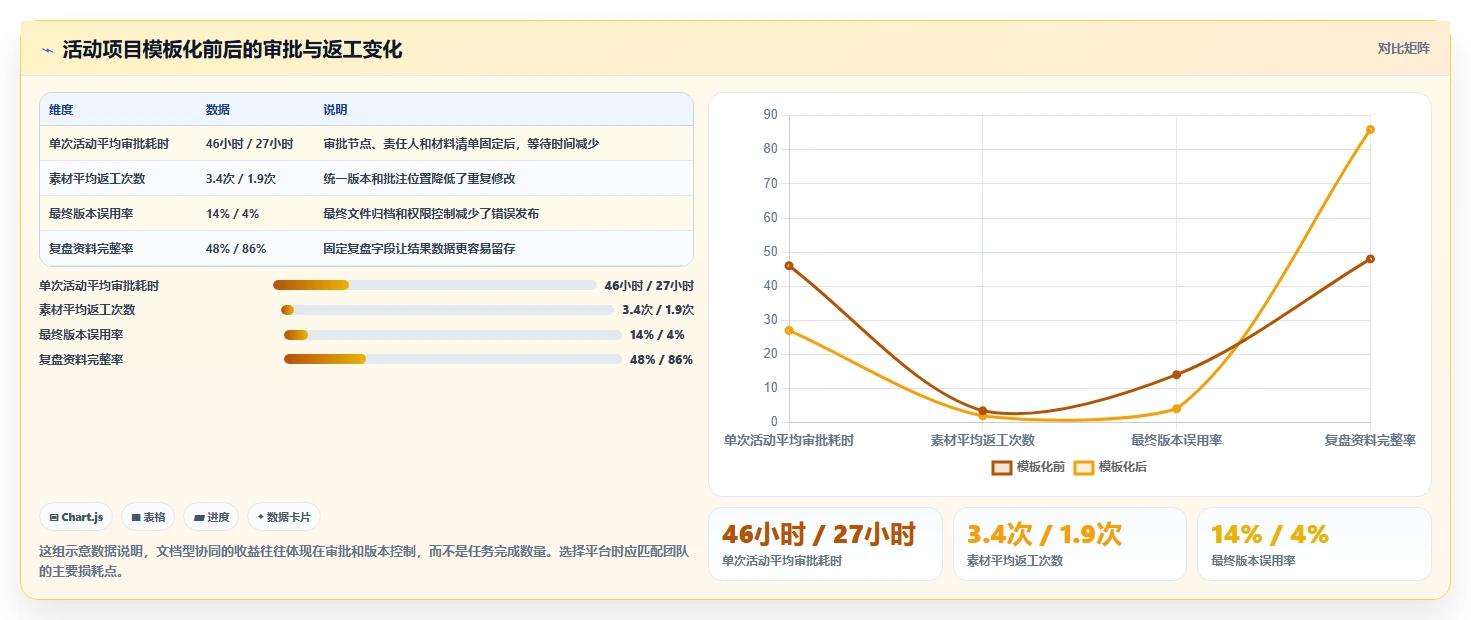The image size is (1471, 620).
Task: Open the 14% / 4% stat card
Action: [1314, 544]
